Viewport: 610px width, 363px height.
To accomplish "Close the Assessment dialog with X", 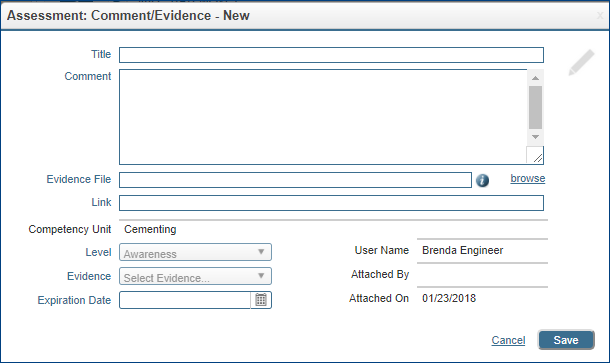I will 601,16.
